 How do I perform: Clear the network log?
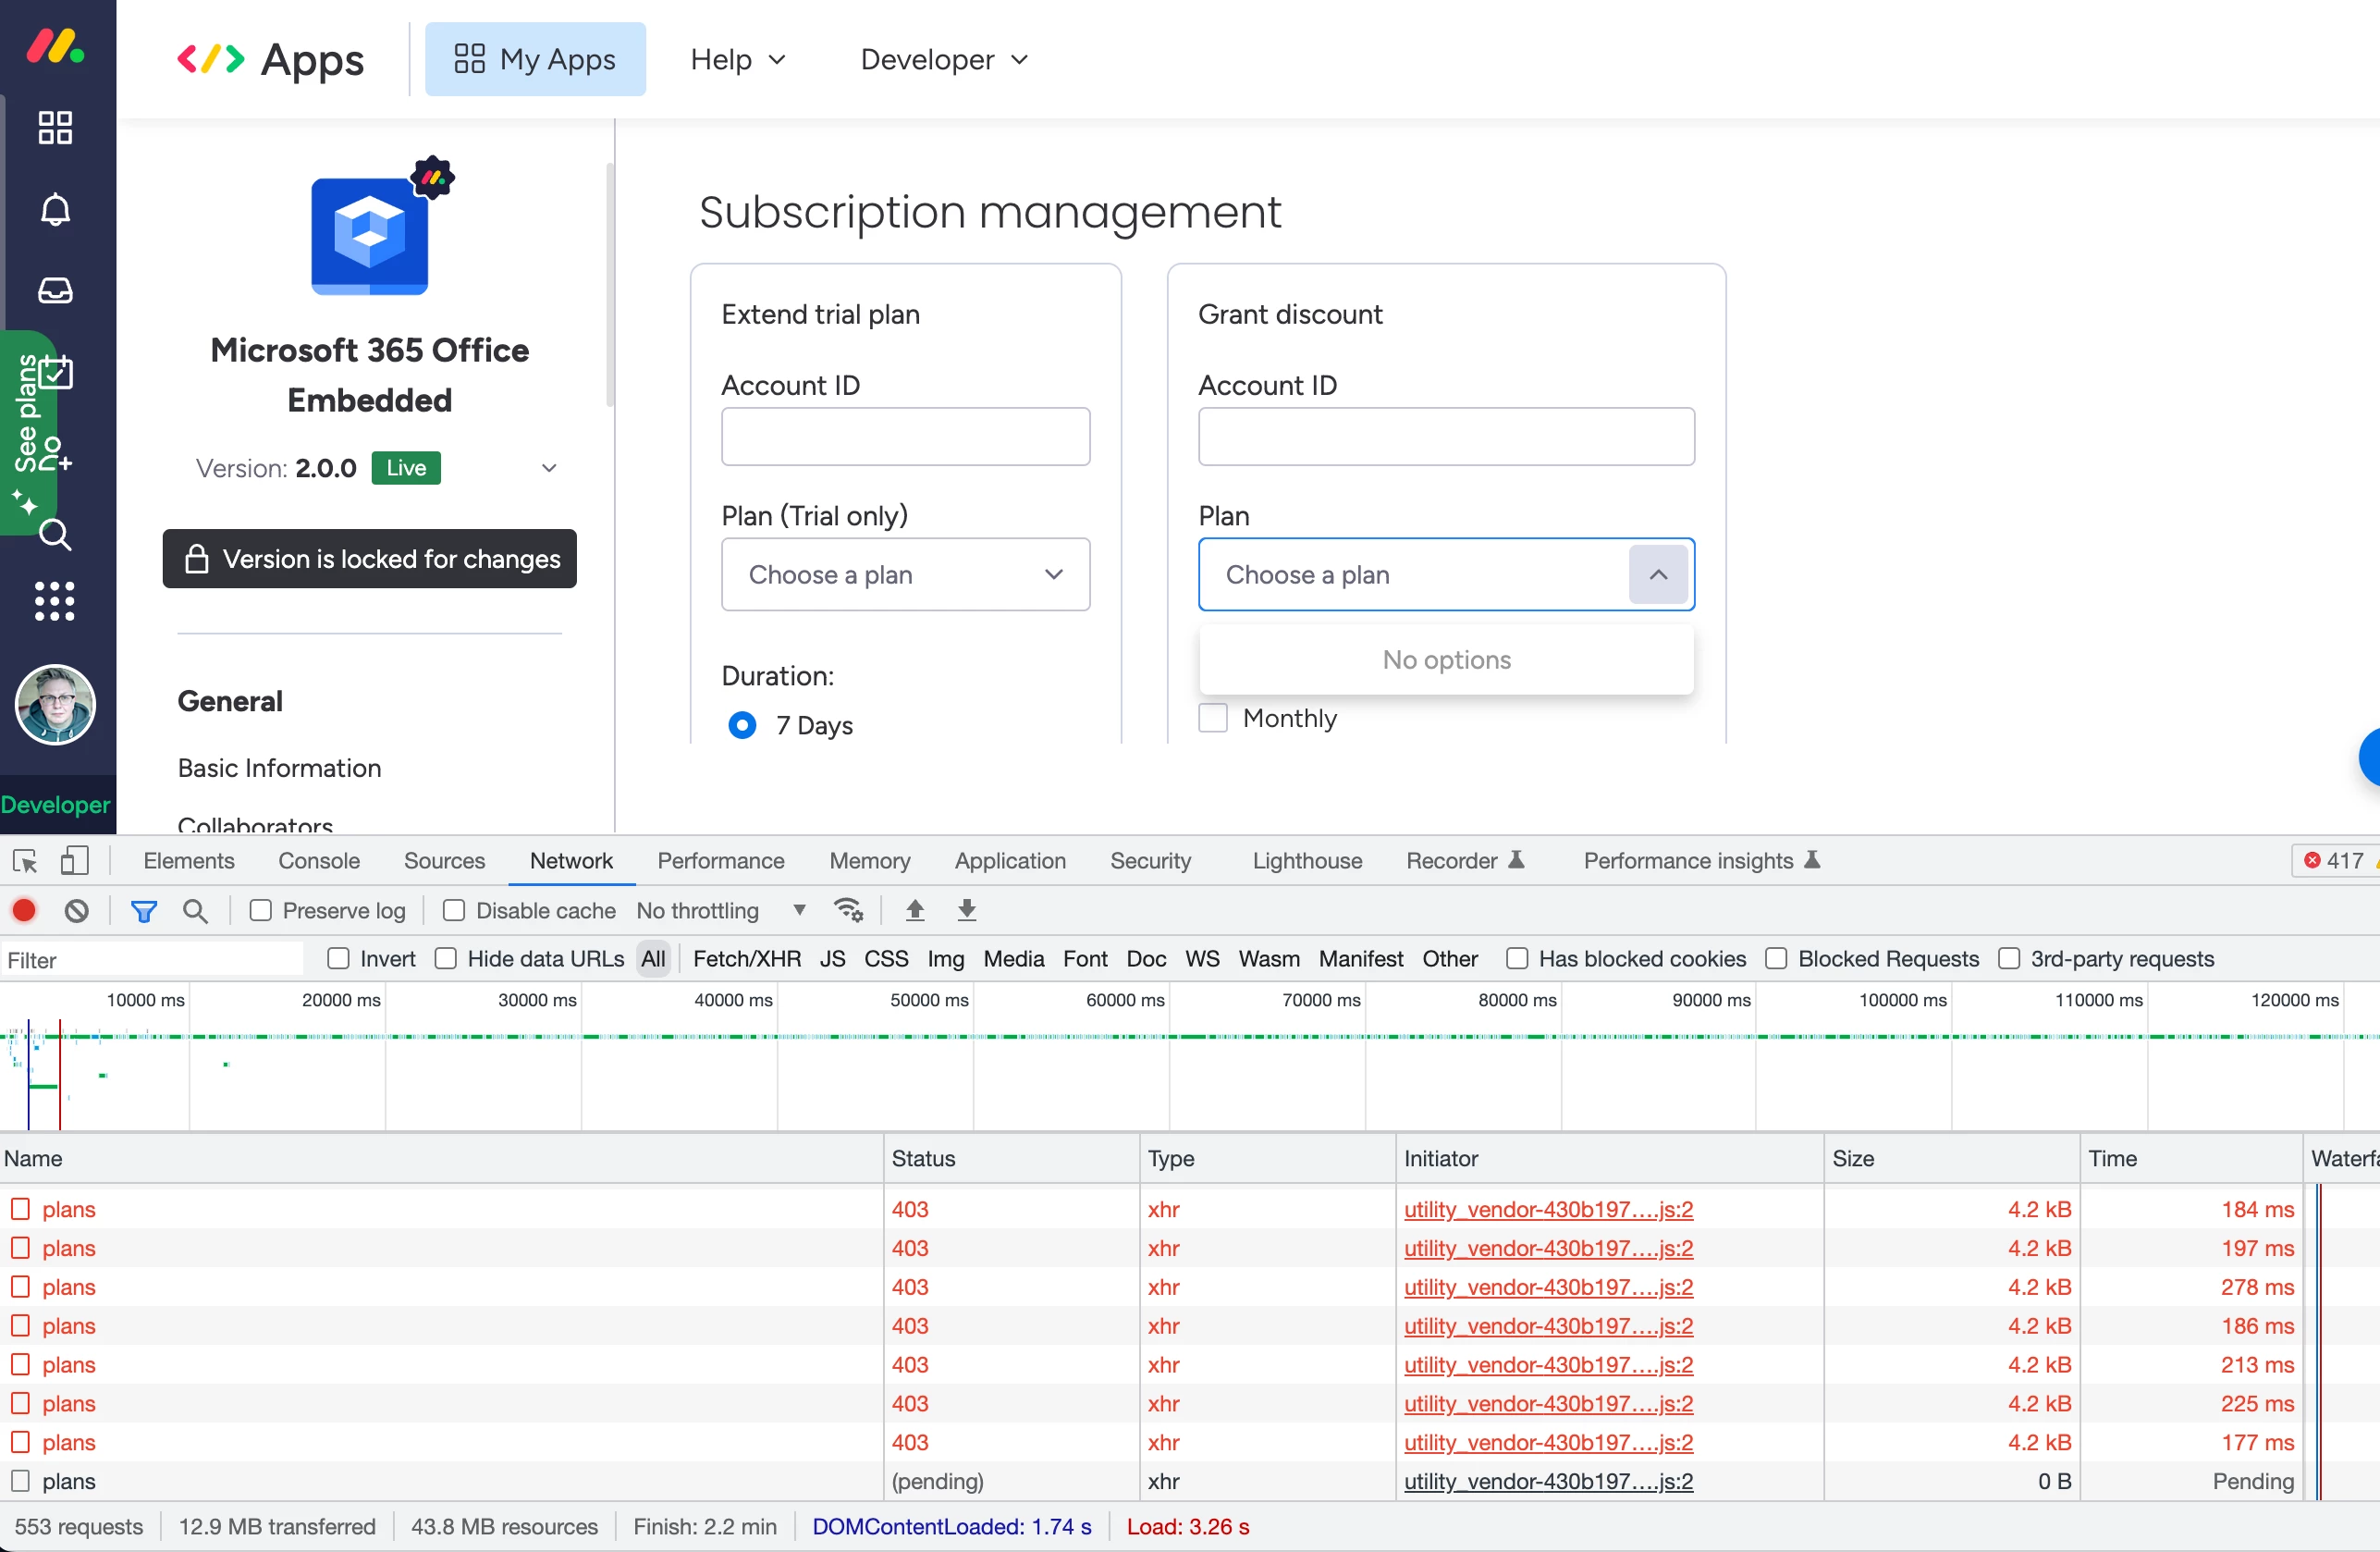pyautogui.click(x=77, y=910)
